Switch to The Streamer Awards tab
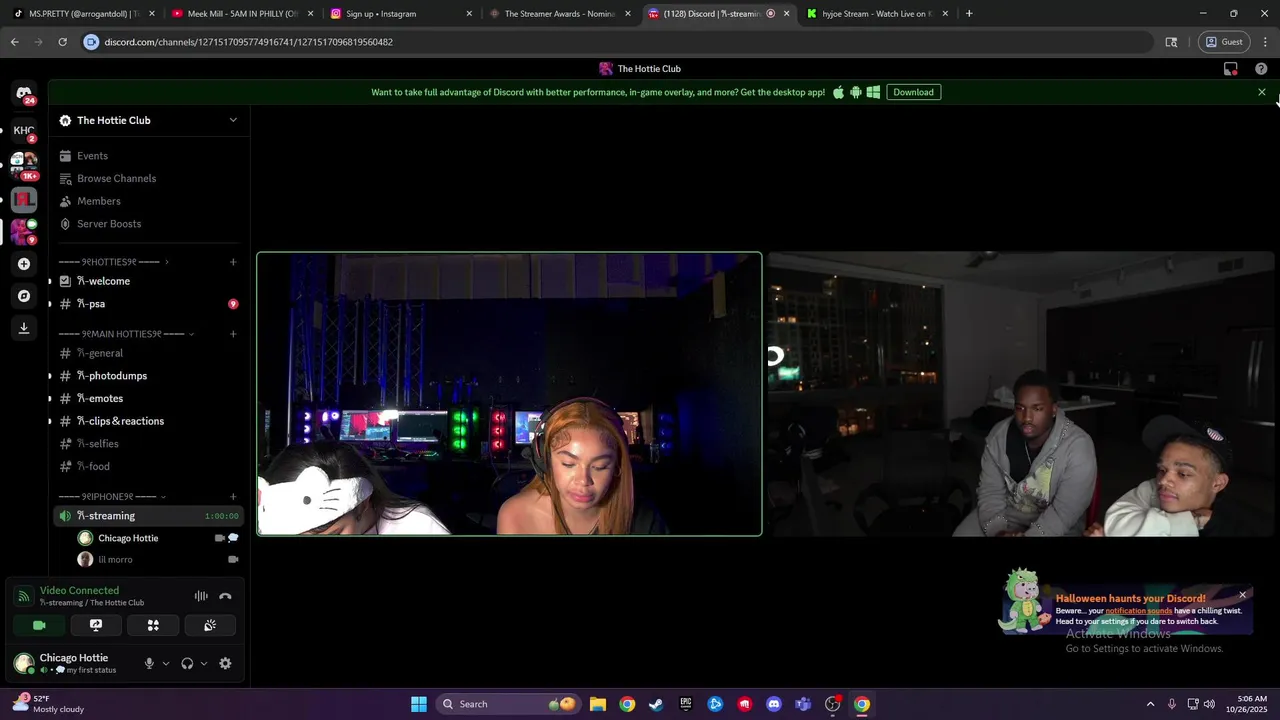Viewport: 1280px width, 720px height. [558, 14]
